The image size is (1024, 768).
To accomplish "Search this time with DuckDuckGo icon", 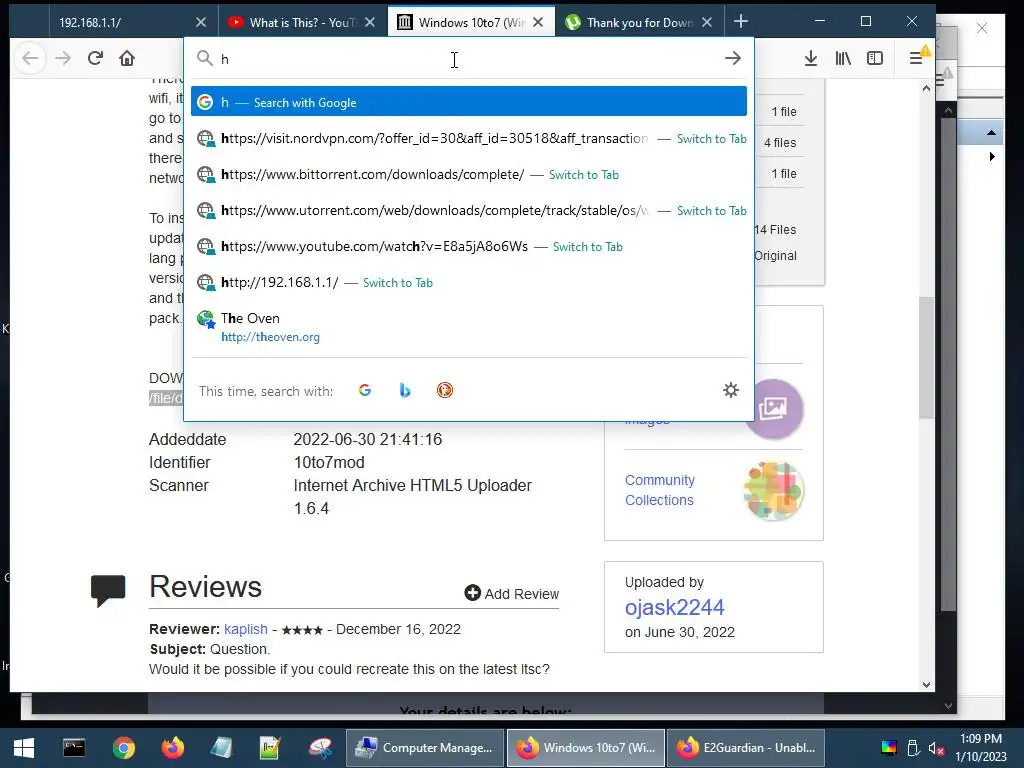I will pos(445,390).
